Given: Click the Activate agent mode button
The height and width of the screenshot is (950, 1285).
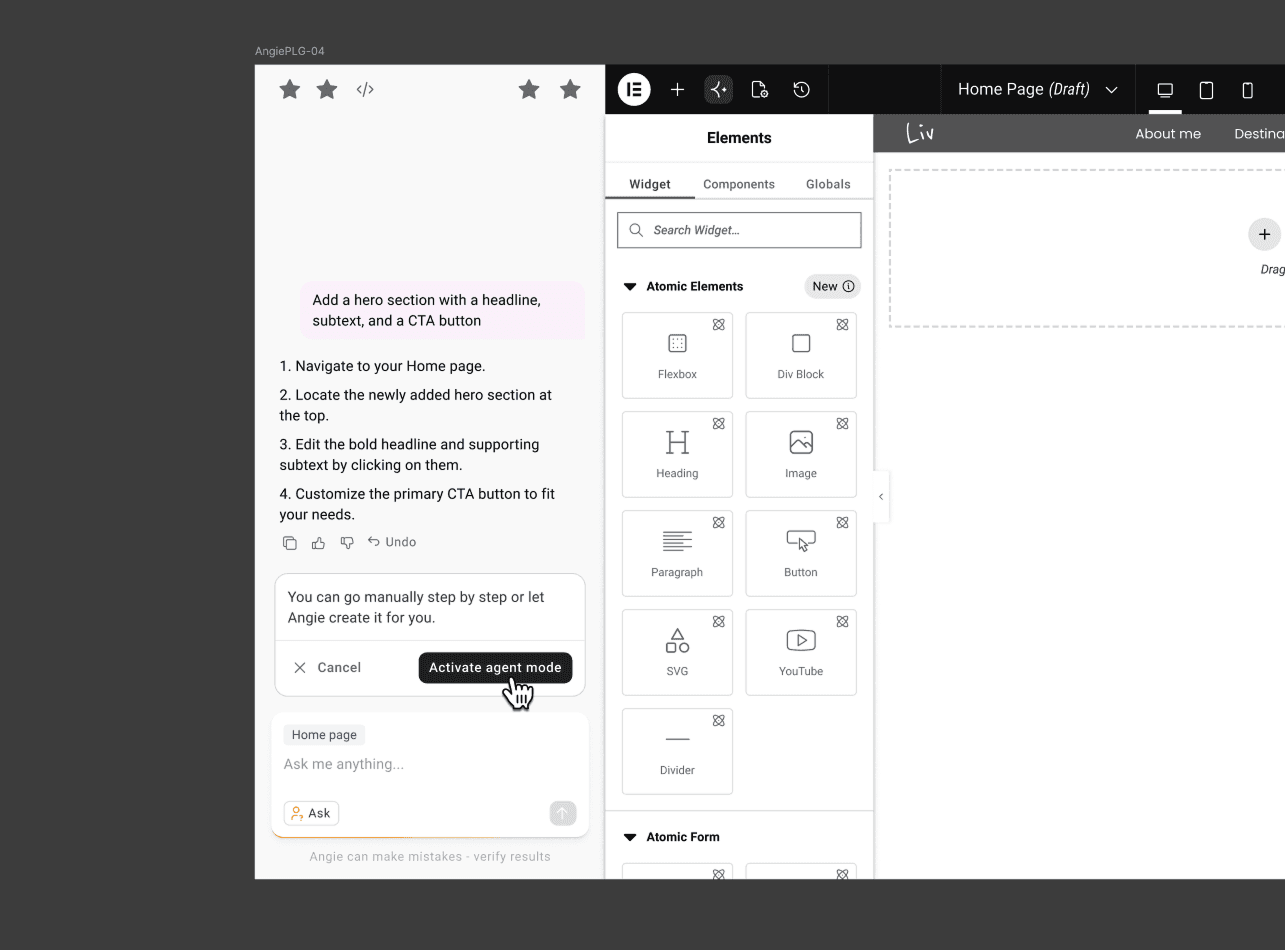Looking at the screenshot, I should 495,668.
